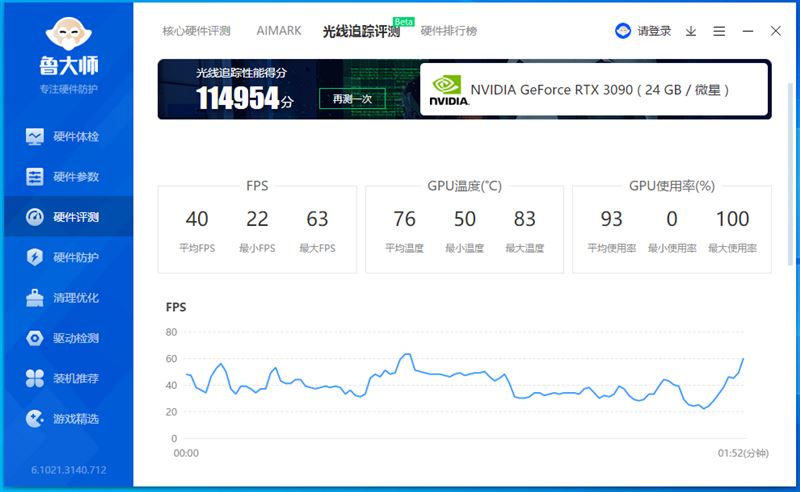This screenshot has width=800, height=492.
Task: Click the 00:00 time label
Action: point(186,453)
